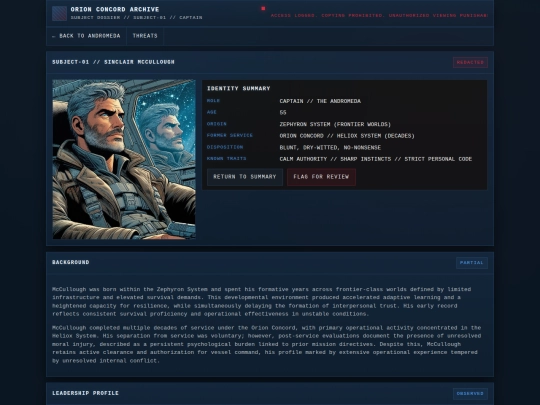
Task: Click the access logged warning text
Action: (379, 15)
